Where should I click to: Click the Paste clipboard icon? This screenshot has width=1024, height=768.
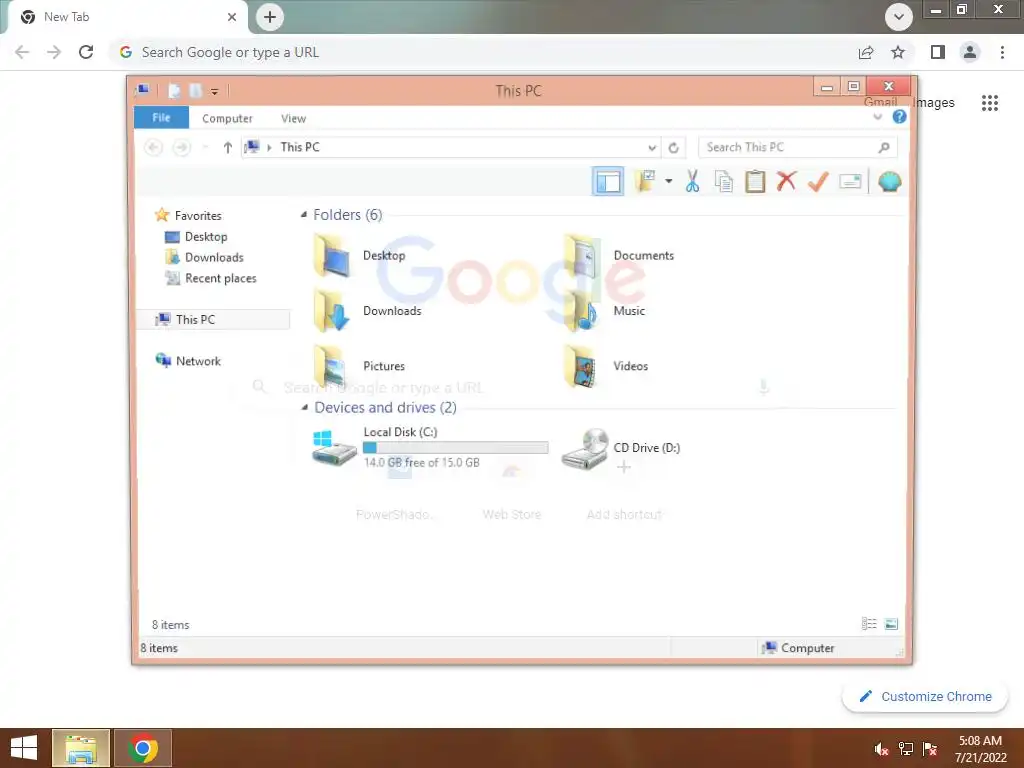(755, 181)
